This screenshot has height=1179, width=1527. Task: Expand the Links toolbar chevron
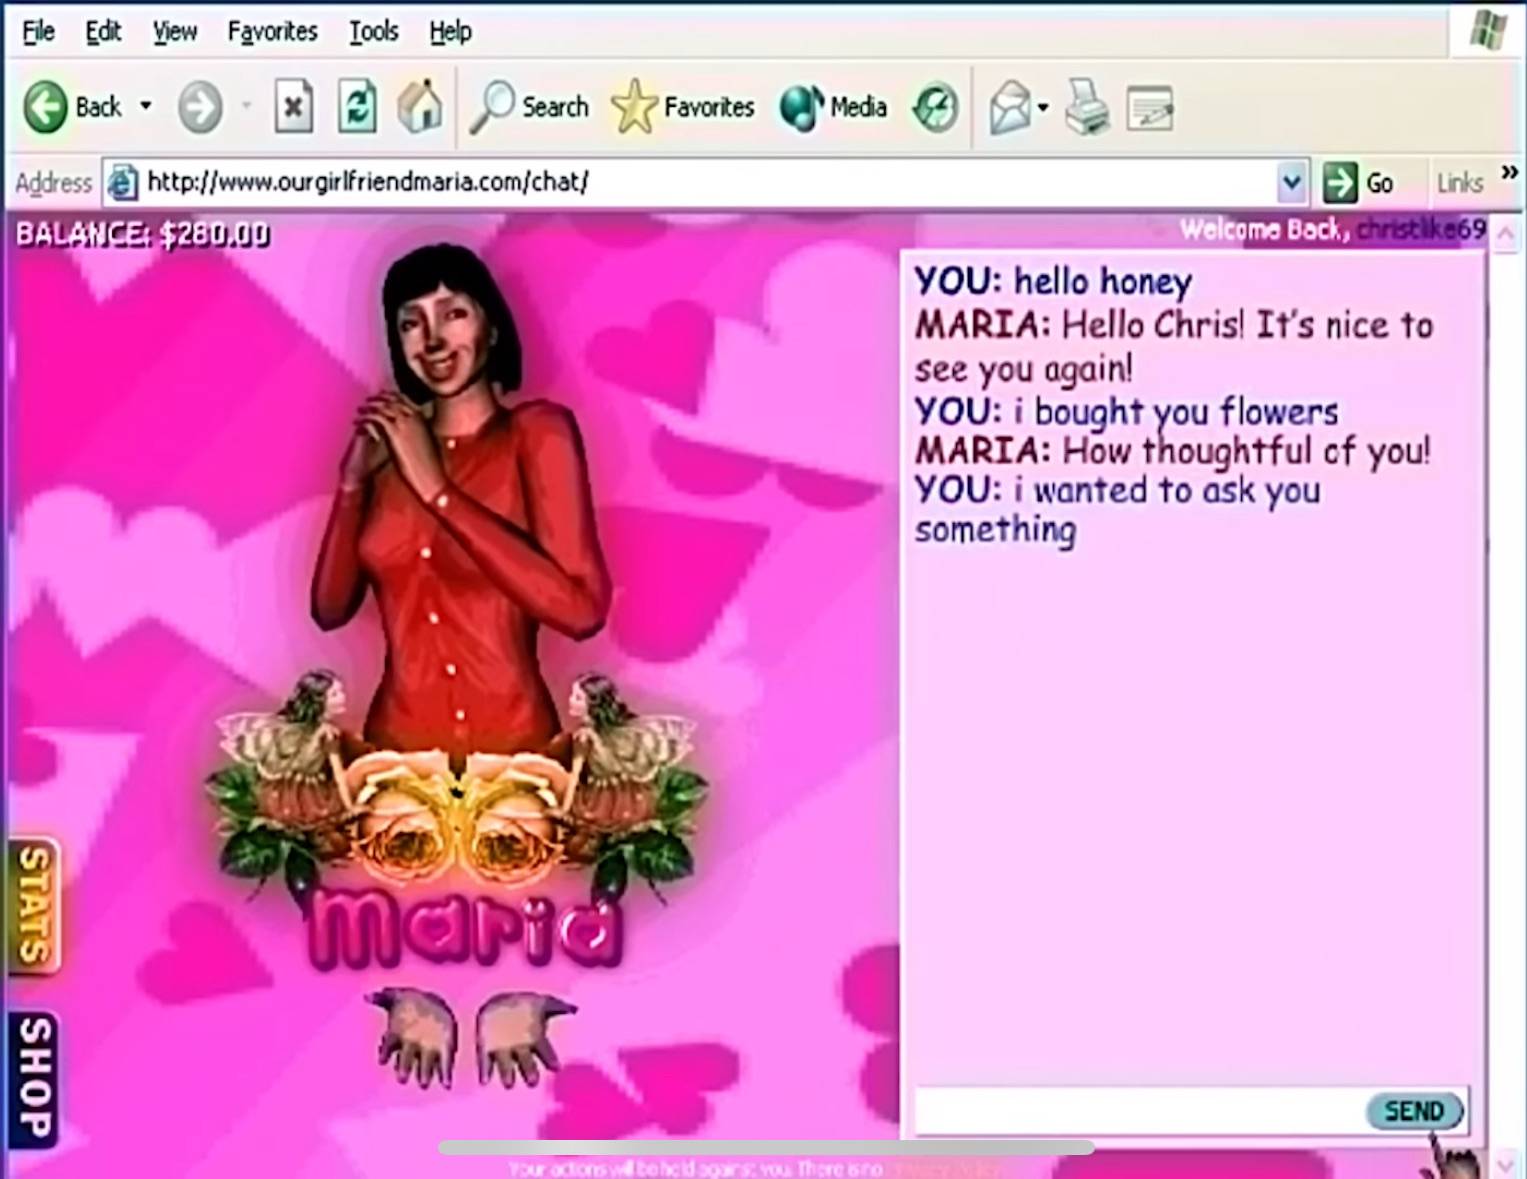click(1509, 173)
